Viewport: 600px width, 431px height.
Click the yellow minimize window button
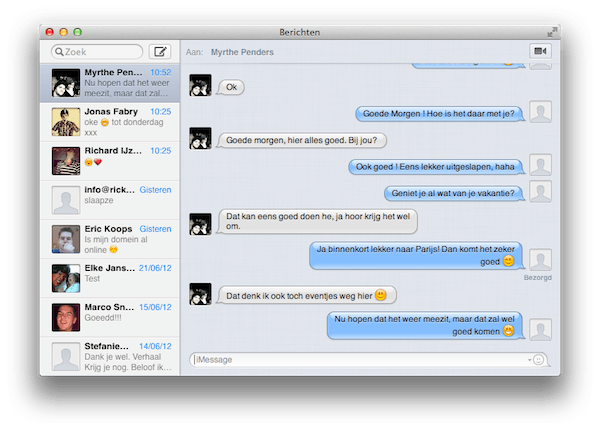pos(64,32)
